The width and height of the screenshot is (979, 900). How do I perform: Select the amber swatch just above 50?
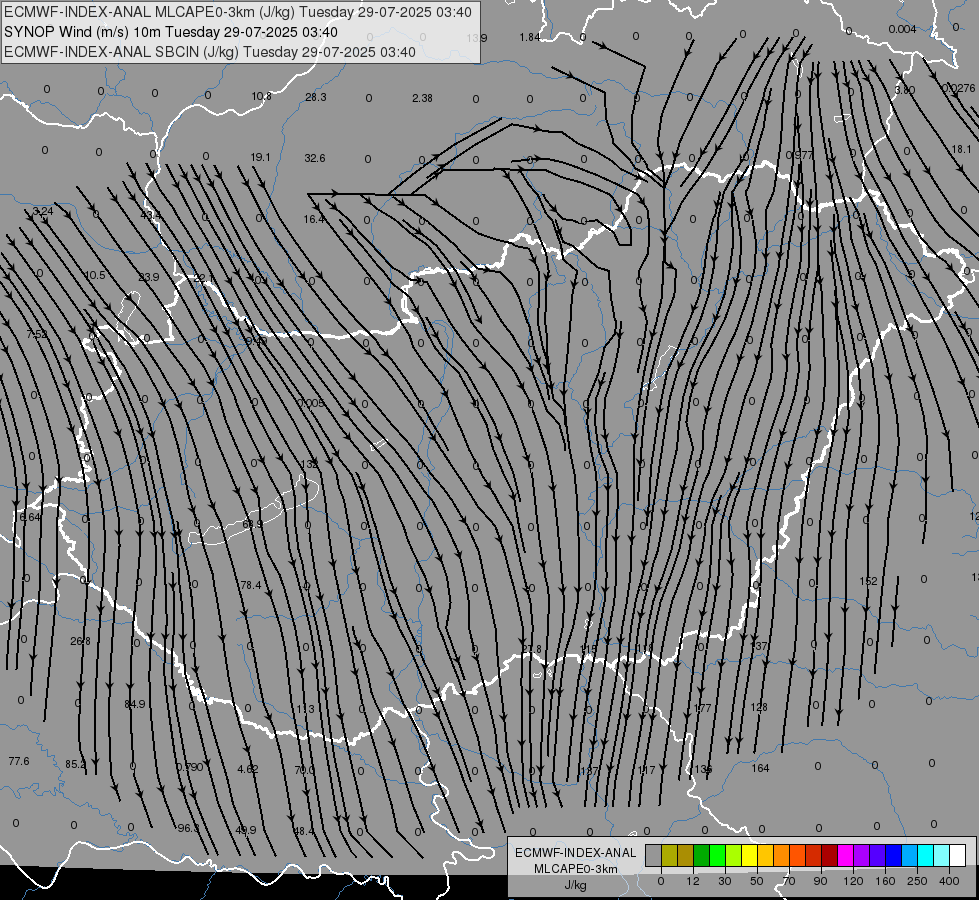[x=765, y=855]
